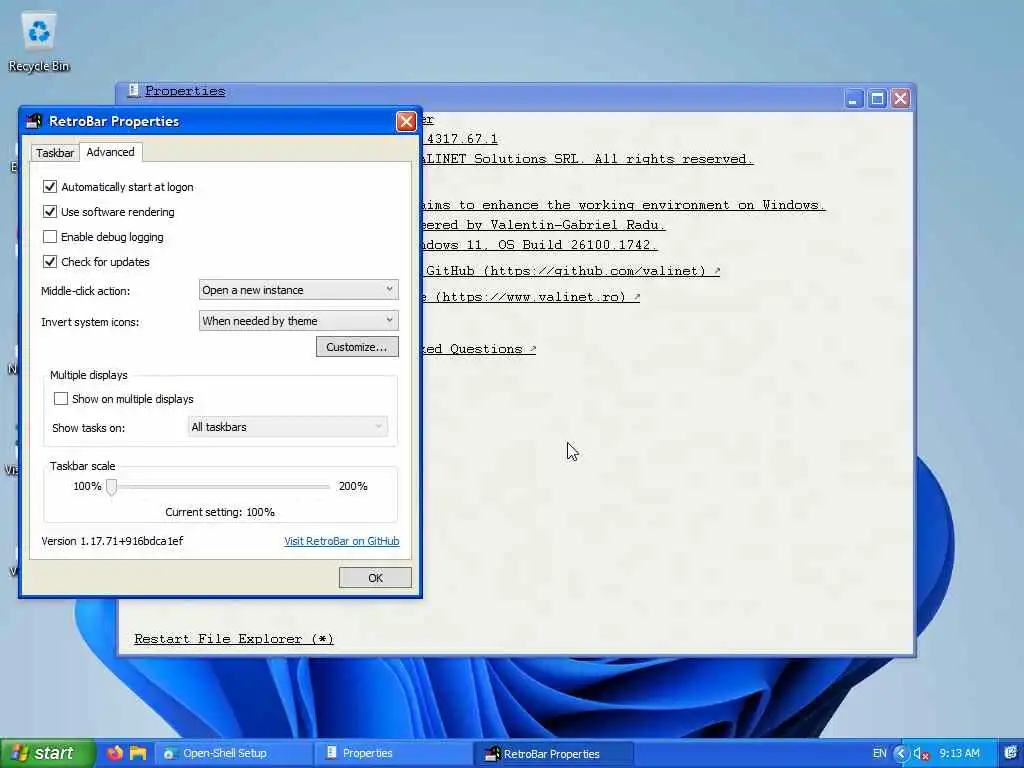This screenshot has height=768, width=1024.
Task: Select the Advanced tab
Action: click(110, 152)
